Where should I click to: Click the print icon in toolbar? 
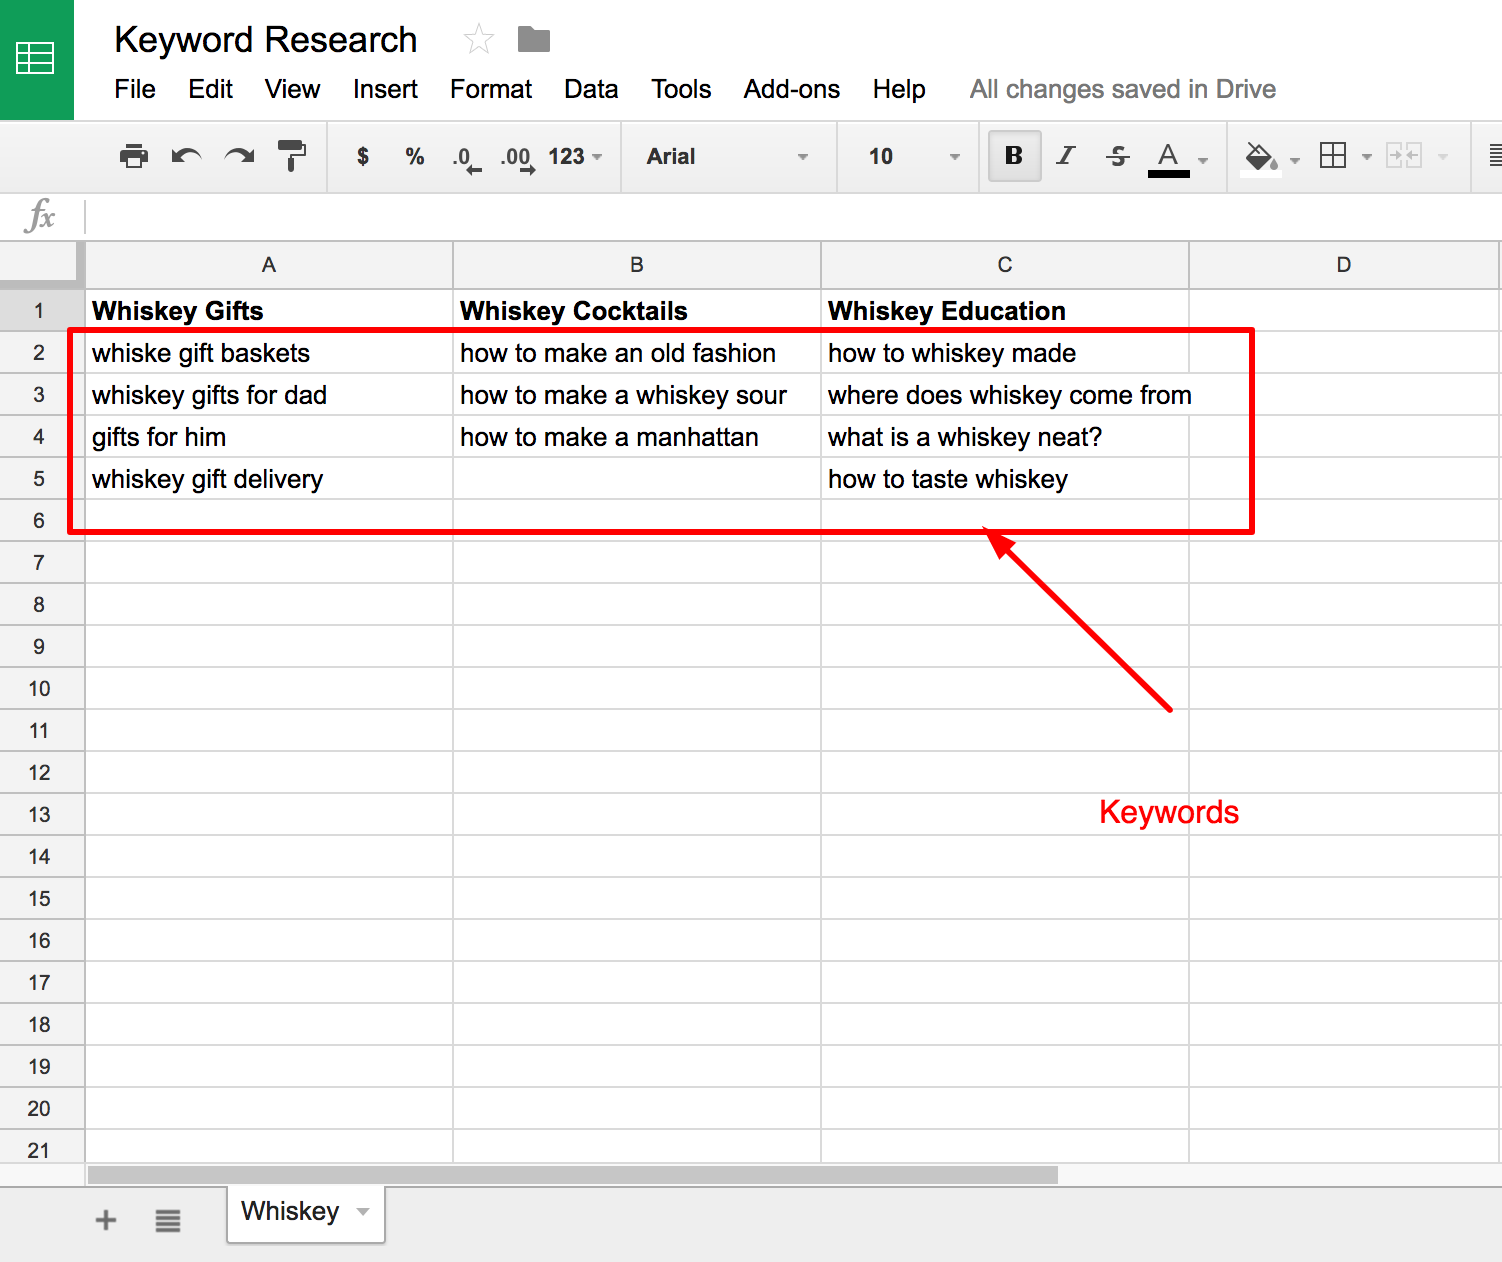point(133,156)
